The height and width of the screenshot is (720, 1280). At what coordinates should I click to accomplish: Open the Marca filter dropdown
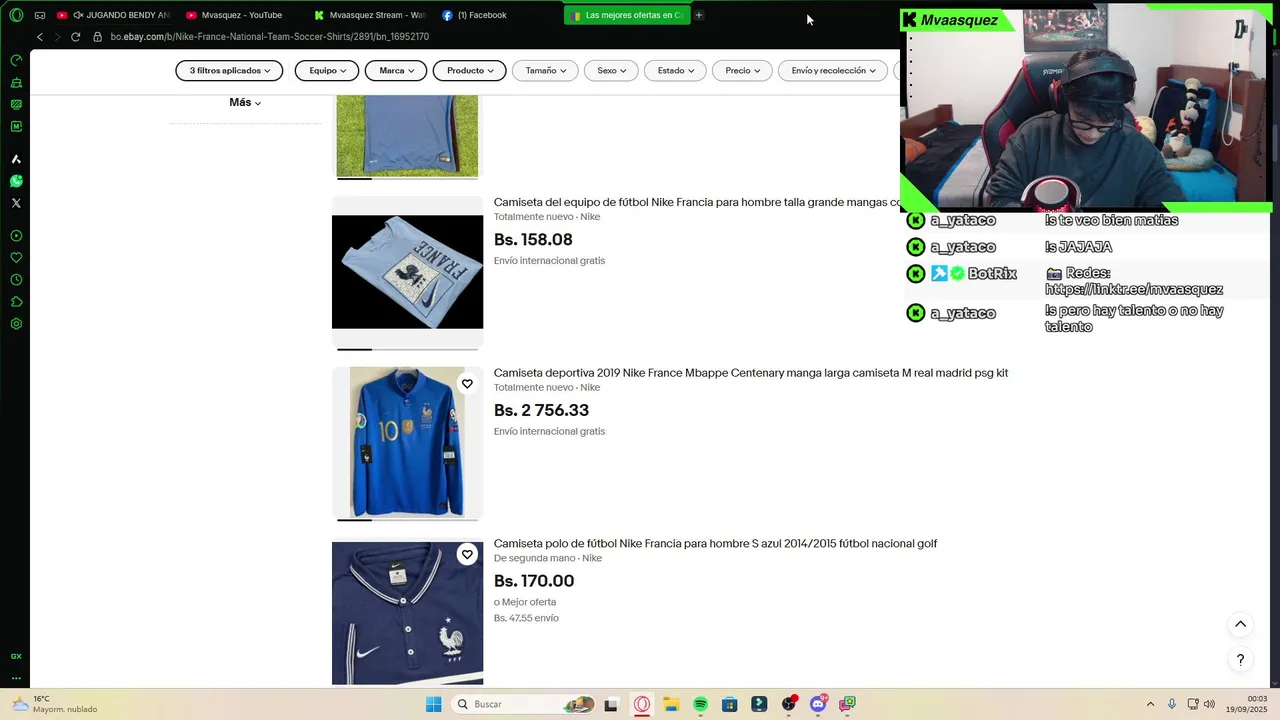(396, 71)
